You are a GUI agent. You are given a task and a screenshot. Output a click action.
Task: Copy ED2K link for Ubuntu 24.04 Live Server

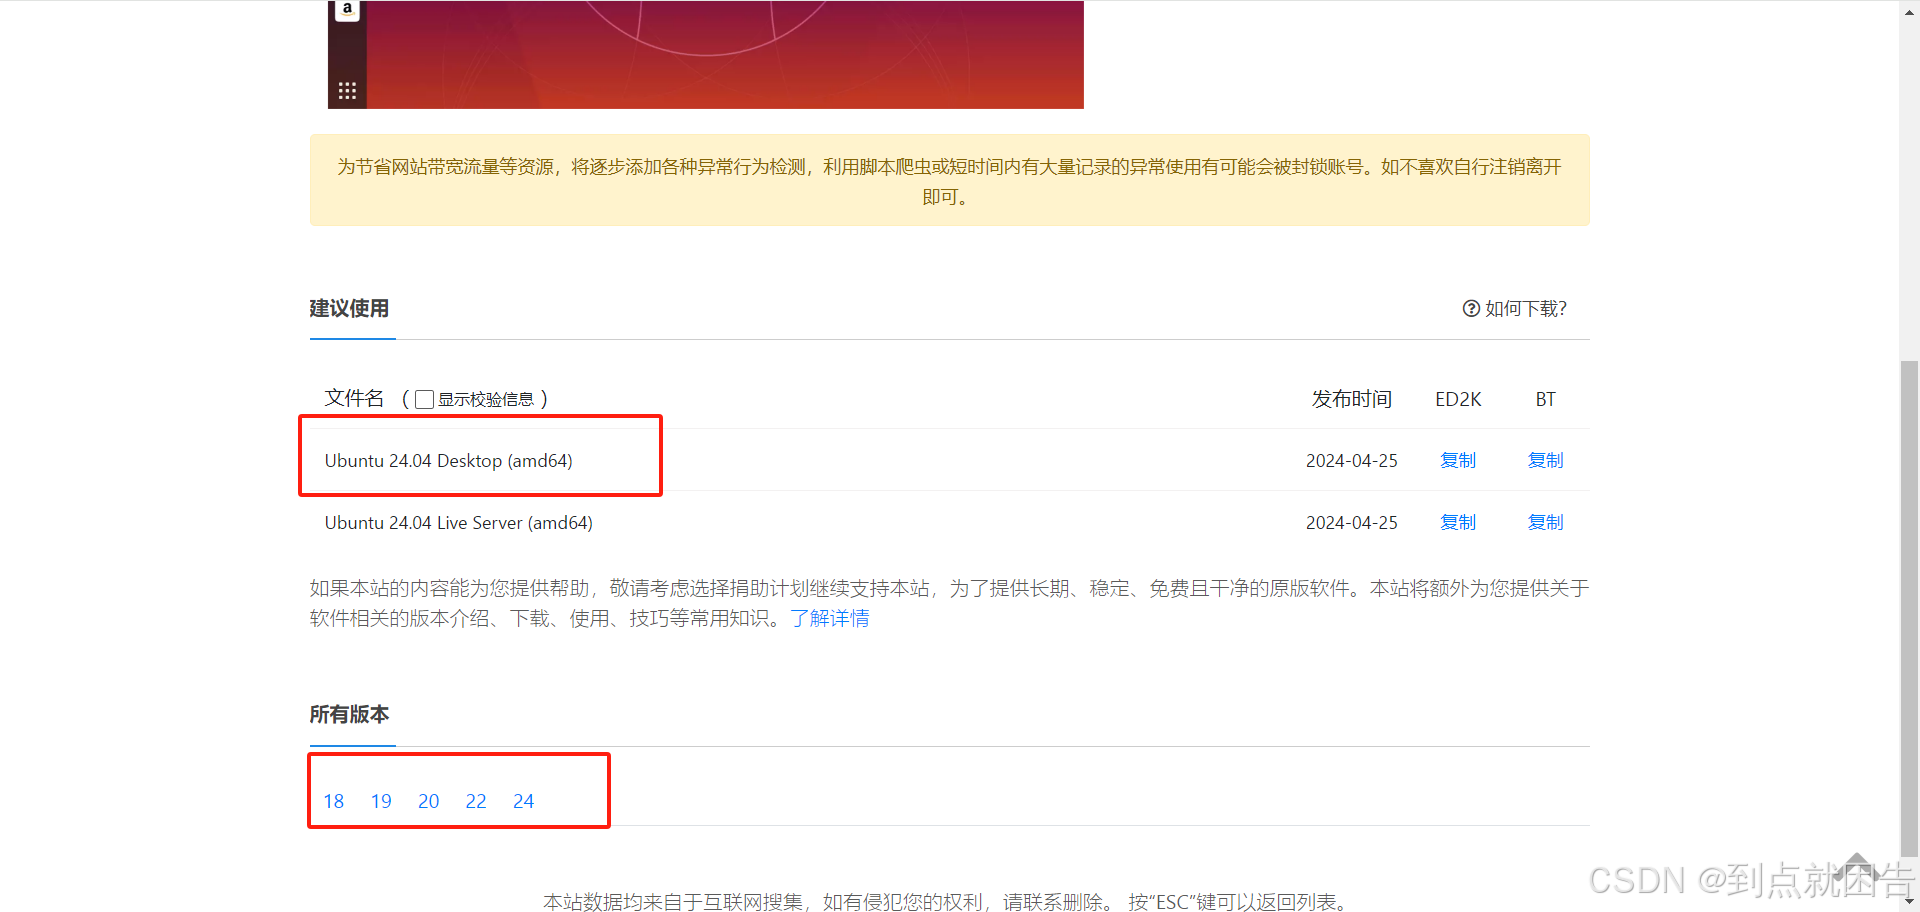pyautogui.click(x=1458, y=522)
